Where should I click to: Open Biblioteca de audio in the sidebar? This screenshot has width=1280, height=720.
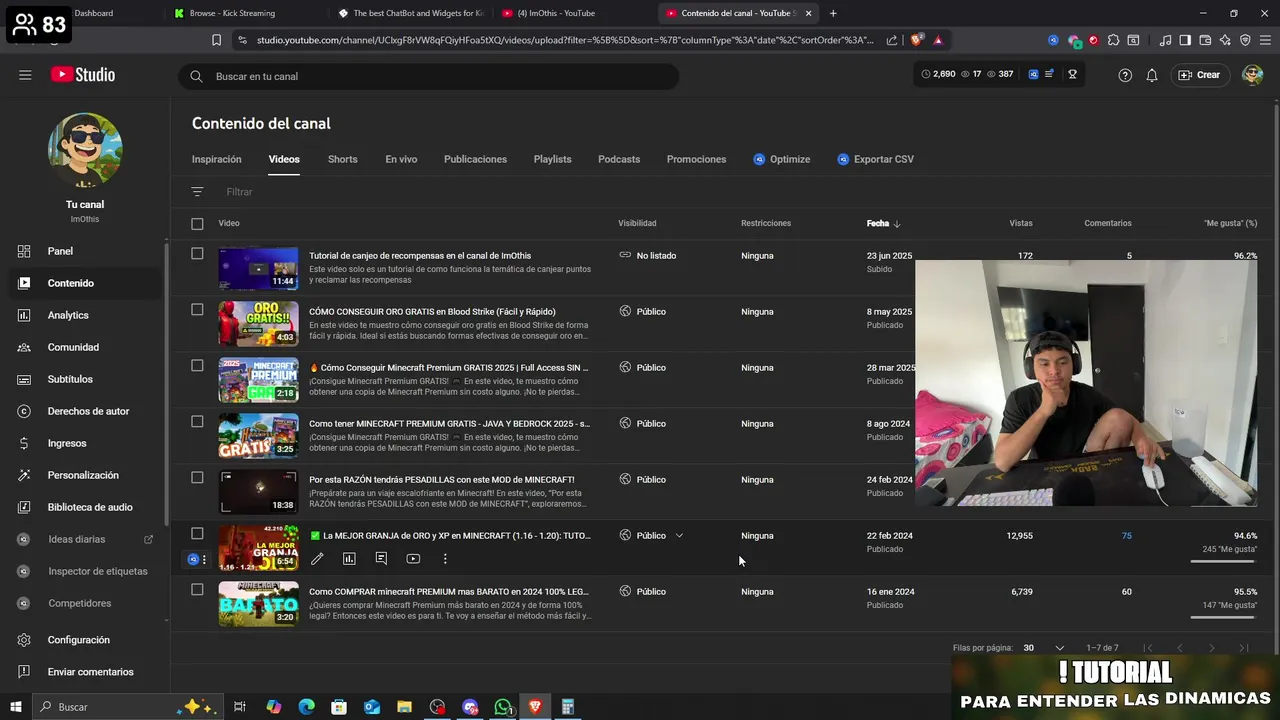point(84,507)
